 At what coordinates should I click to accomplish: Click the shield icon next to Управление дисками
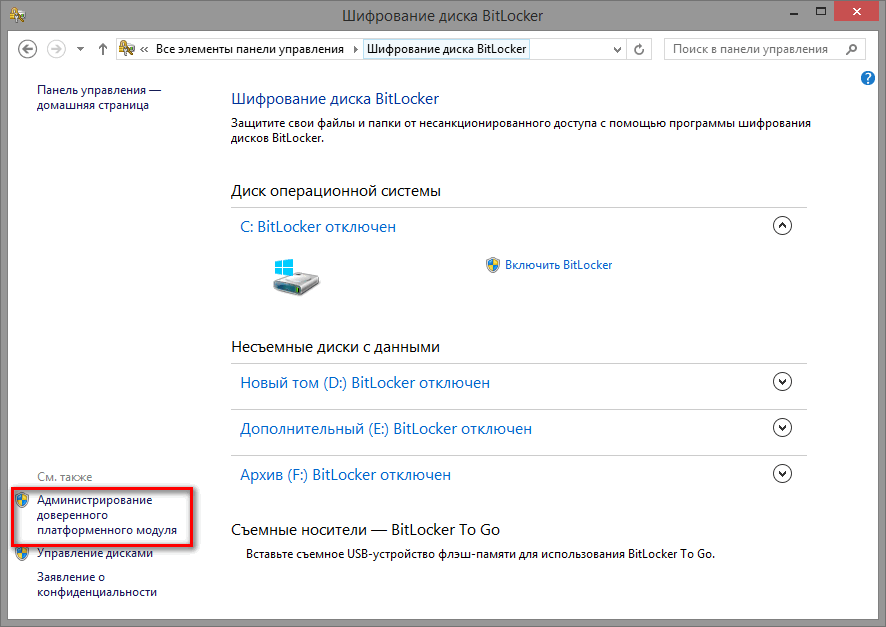click(x=22, y=553)
